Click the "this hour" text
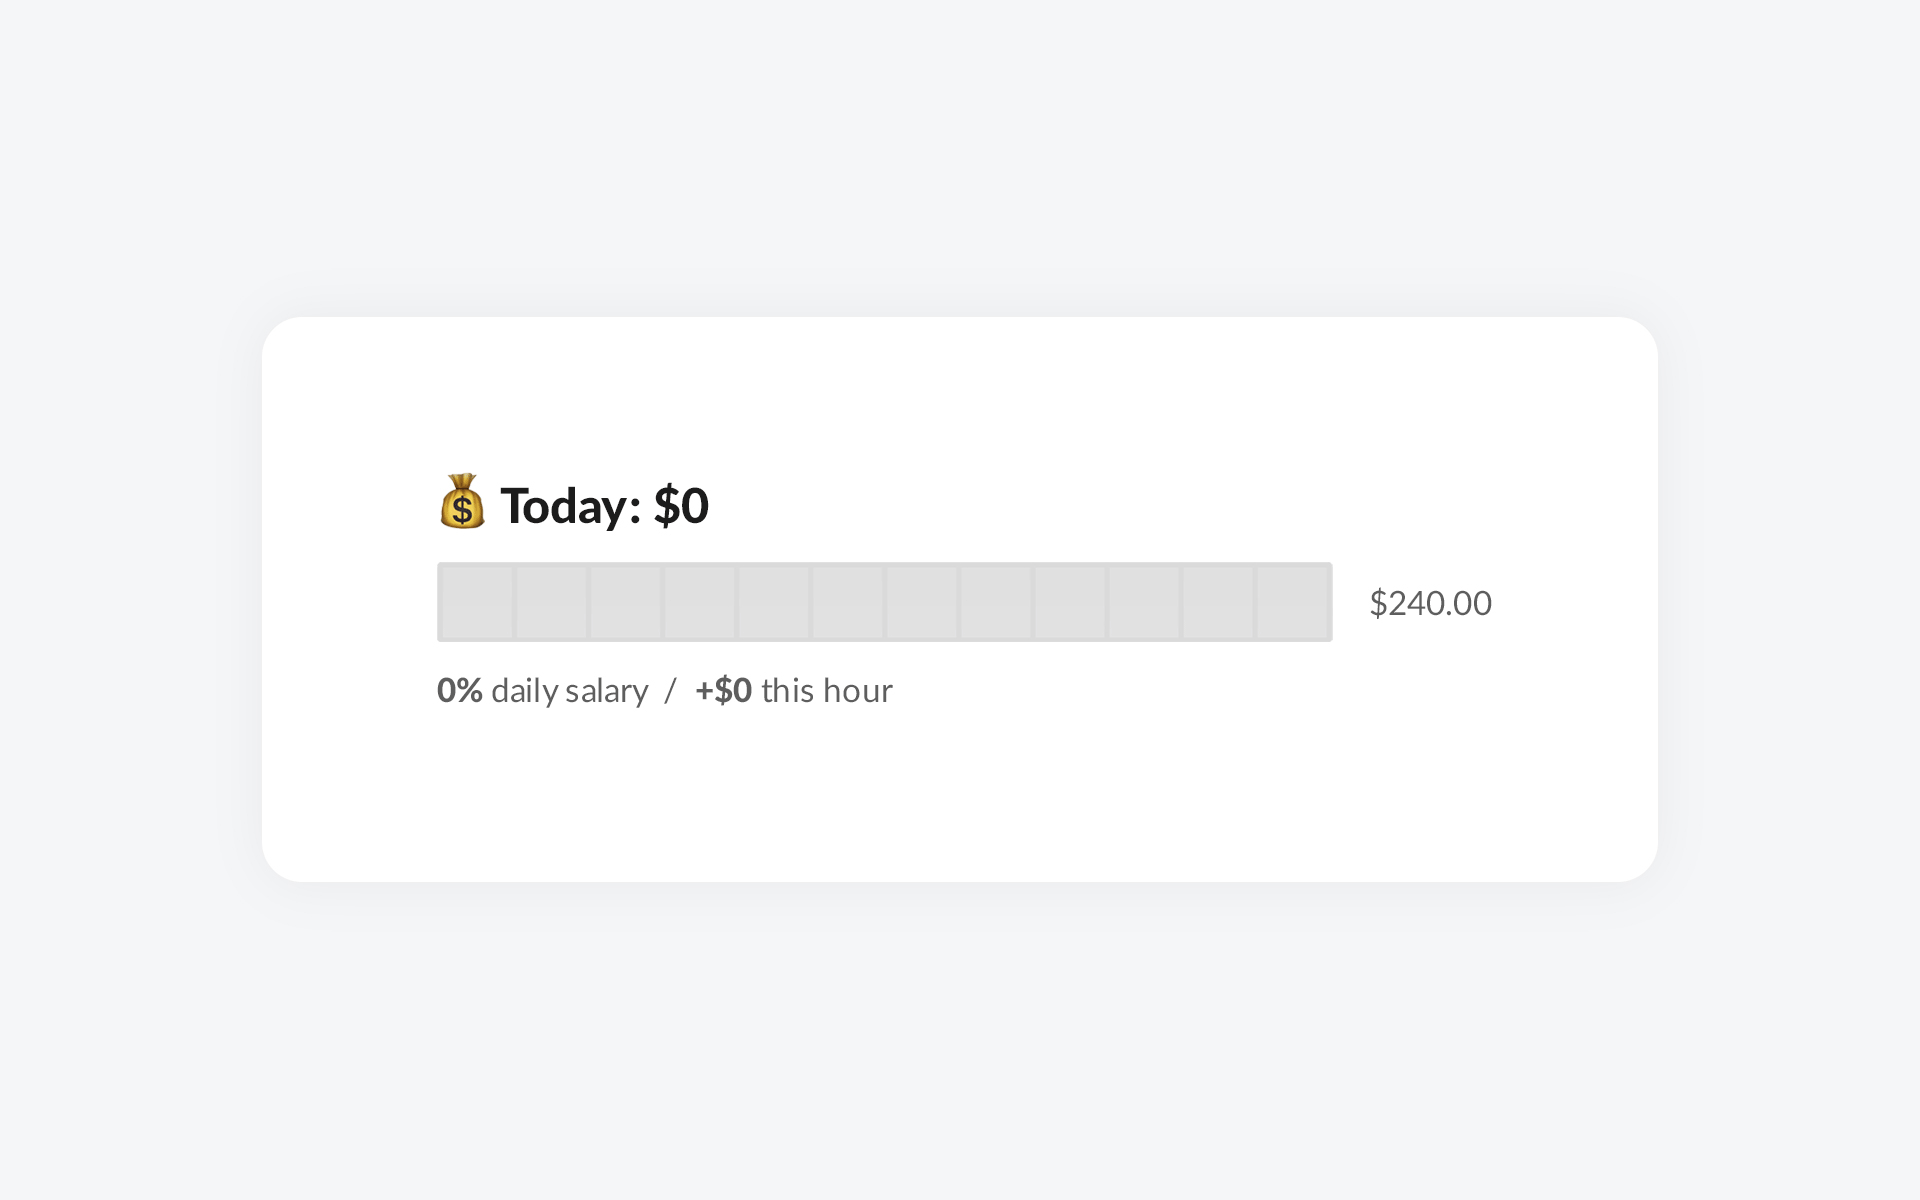1920x1200 pixels. click(x=827, y=690)
